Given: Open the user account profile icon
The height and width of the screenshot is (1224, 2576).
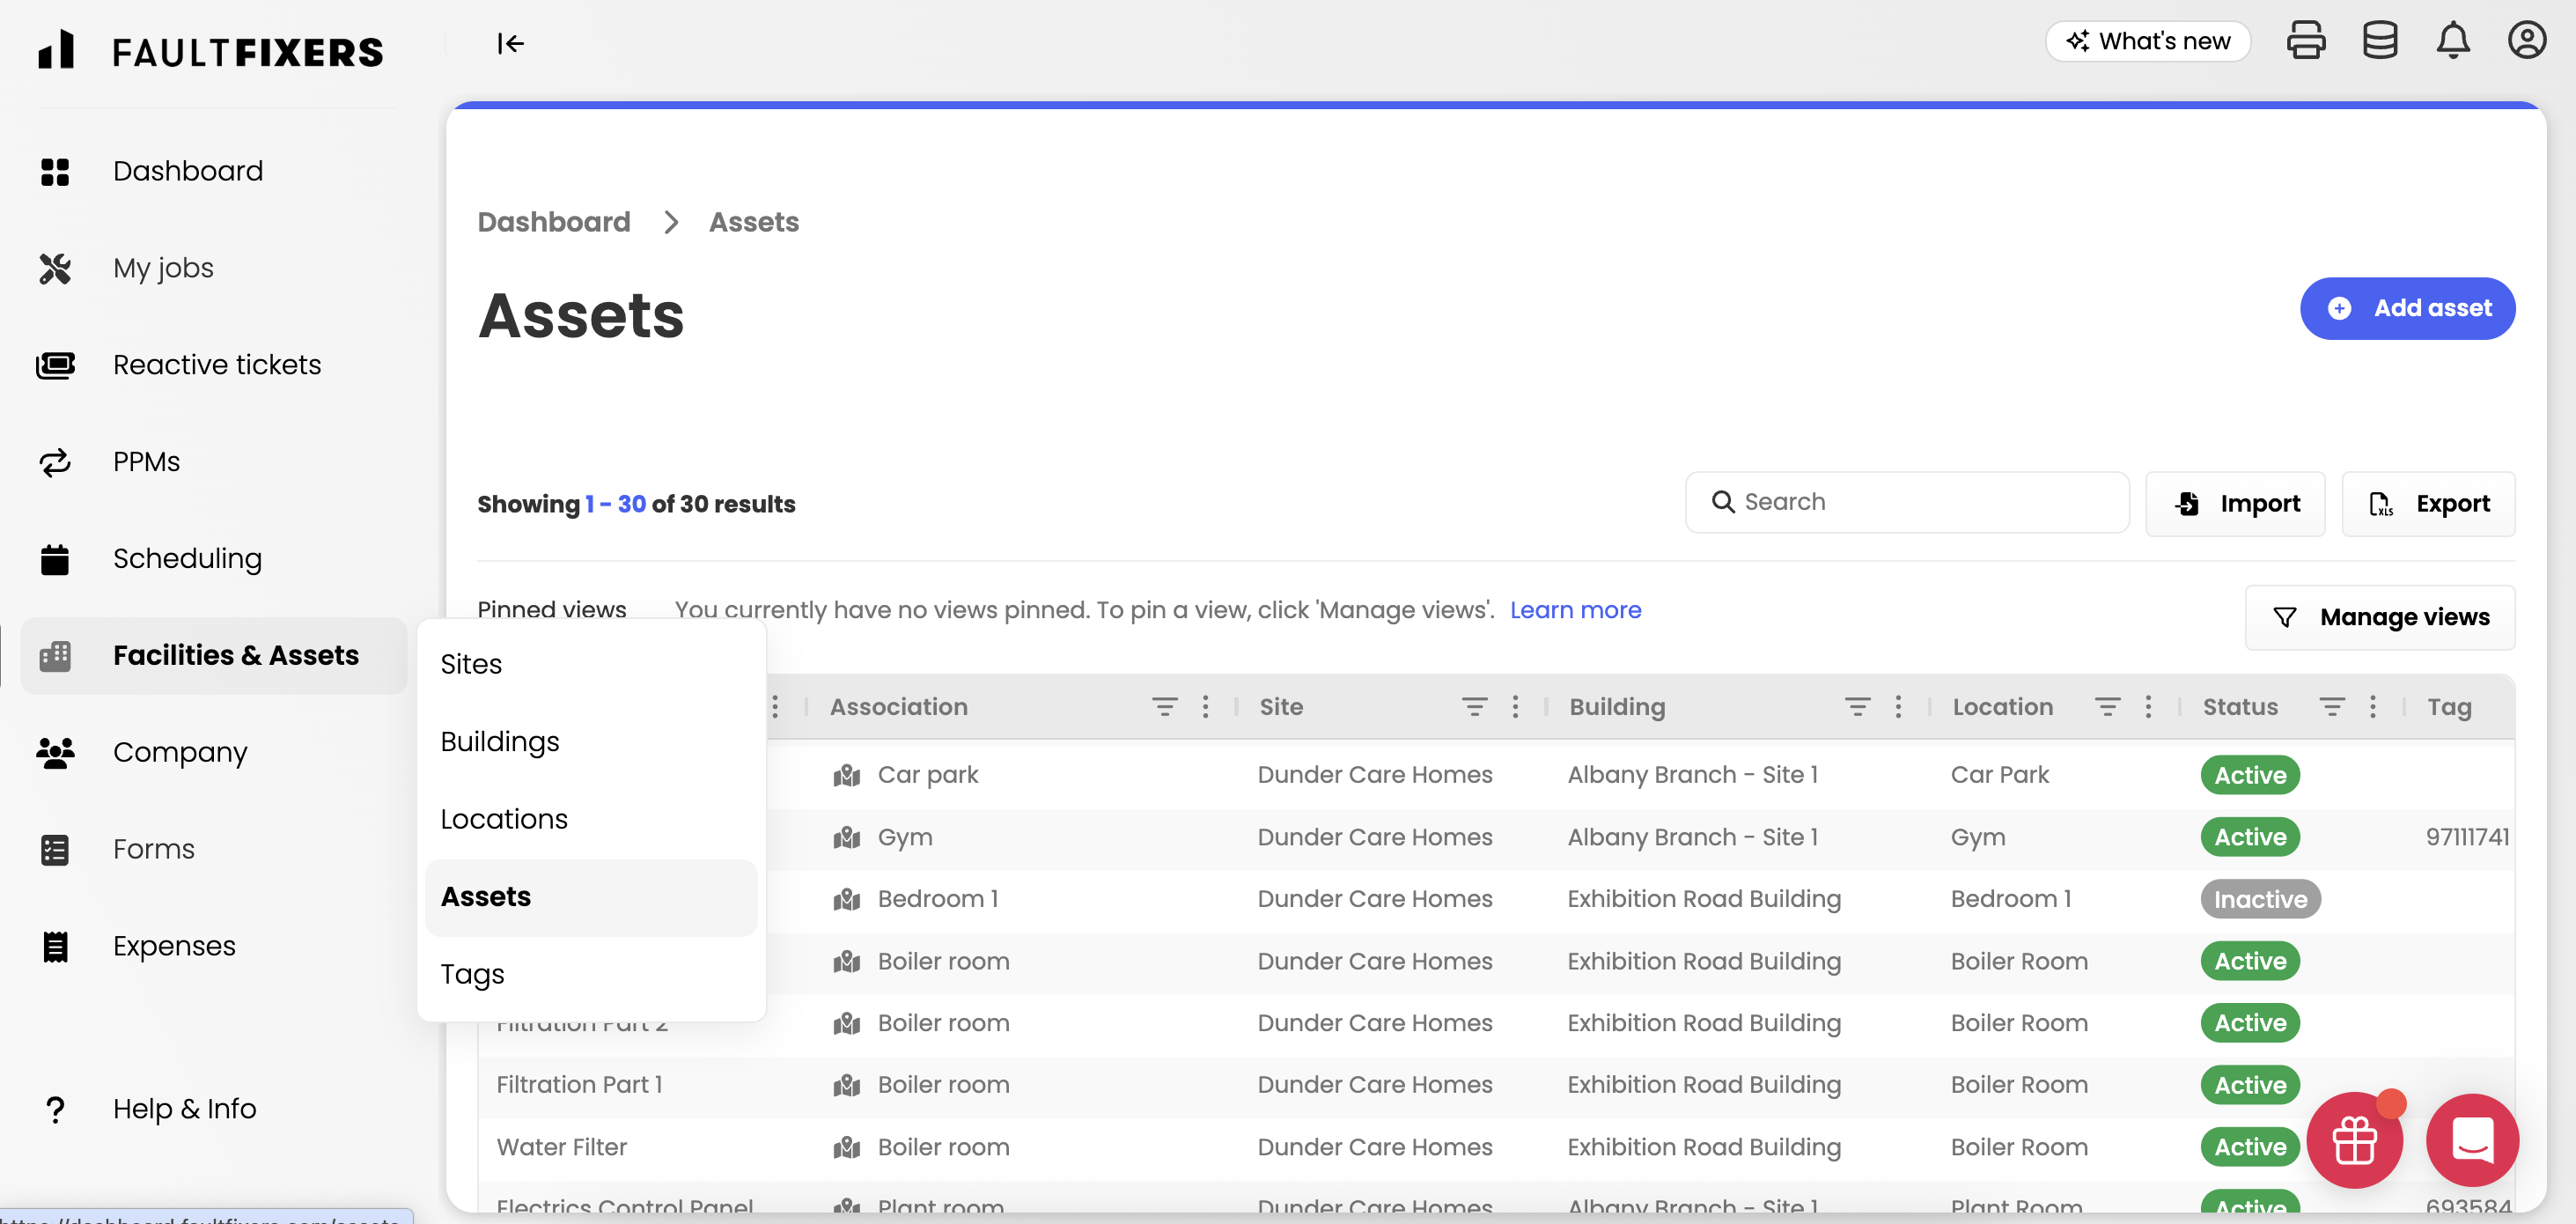Looking at the screenshot, I should tap(2527, 40).
